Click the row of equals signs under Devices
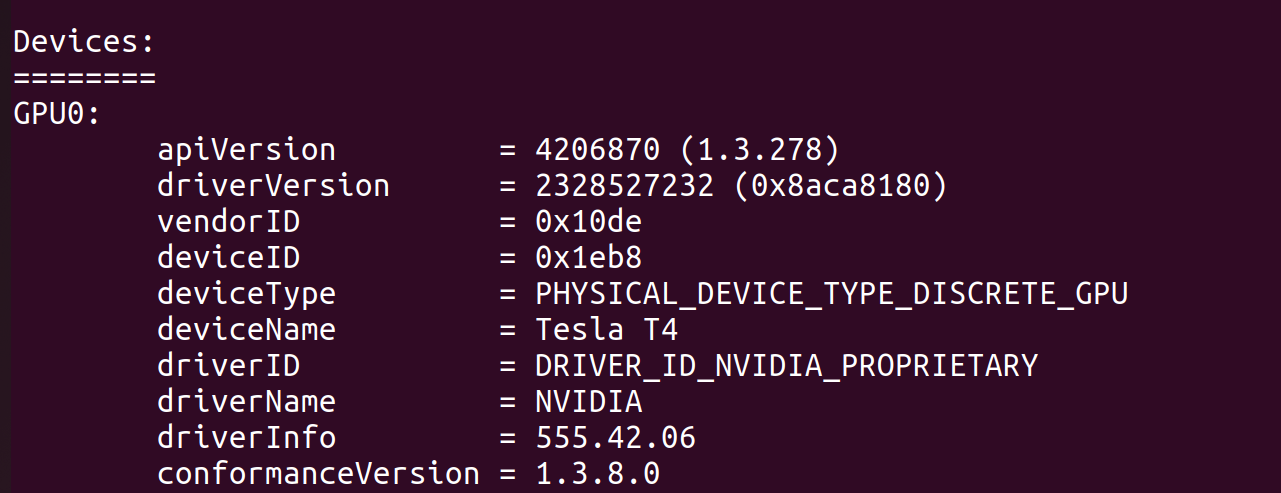 (84, 78)
